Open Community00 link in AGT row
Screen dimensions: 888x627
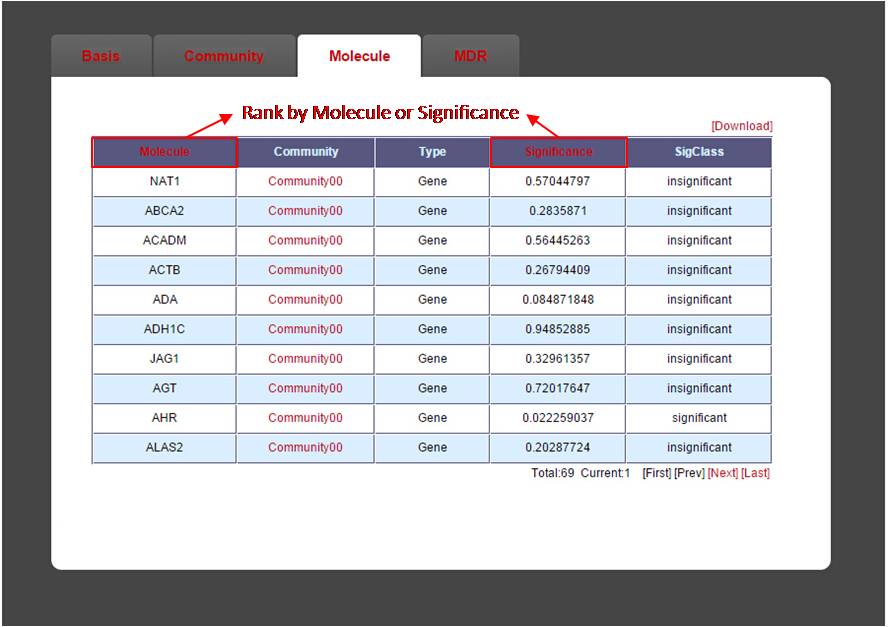(305, 388)
